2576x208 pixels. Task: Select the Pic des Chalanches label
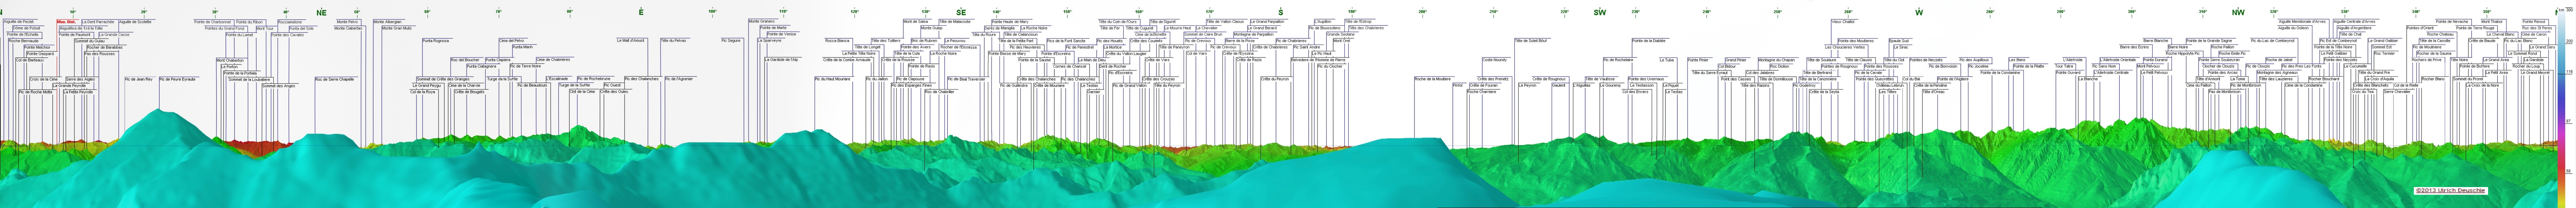pyautogui.click(x=642, y=79)
